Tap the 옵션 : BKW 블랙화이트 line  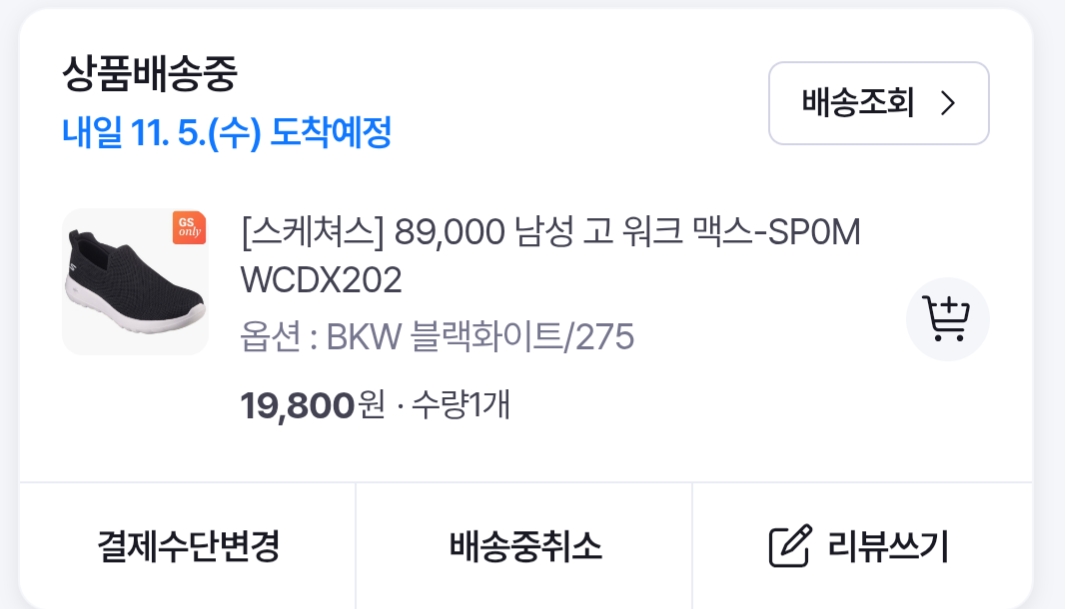tap(437, 336)
